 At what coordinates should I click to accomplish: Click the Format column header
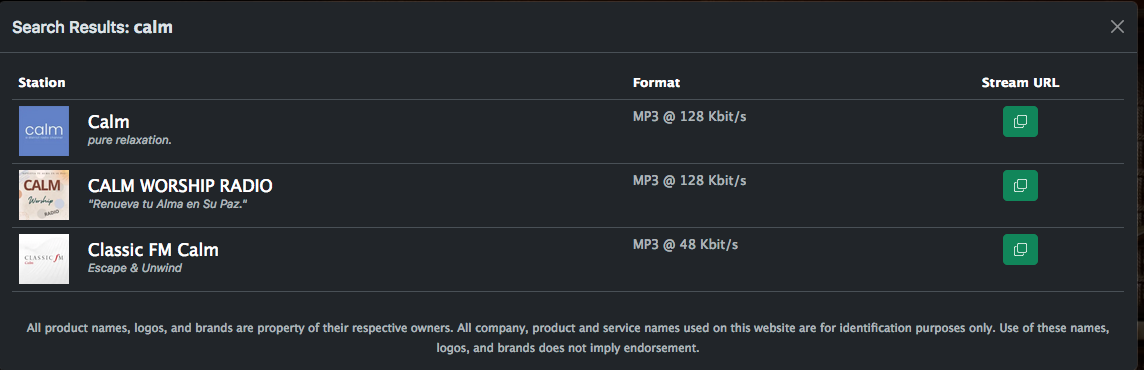[657, 82]
